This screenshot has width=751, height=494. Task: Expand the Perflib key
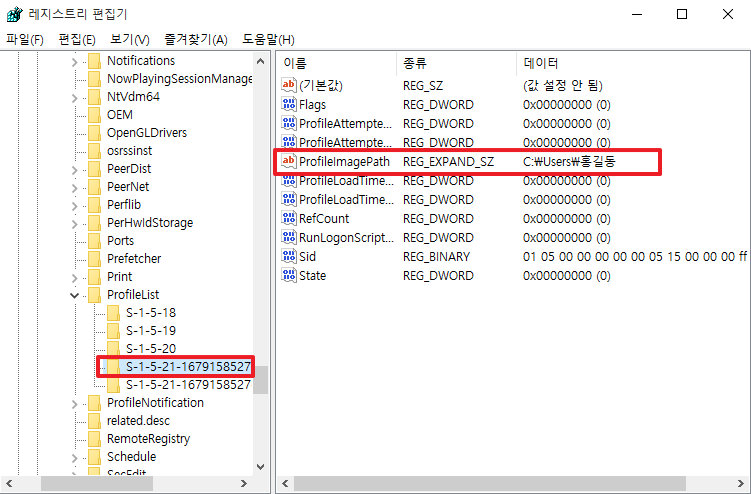74,206
